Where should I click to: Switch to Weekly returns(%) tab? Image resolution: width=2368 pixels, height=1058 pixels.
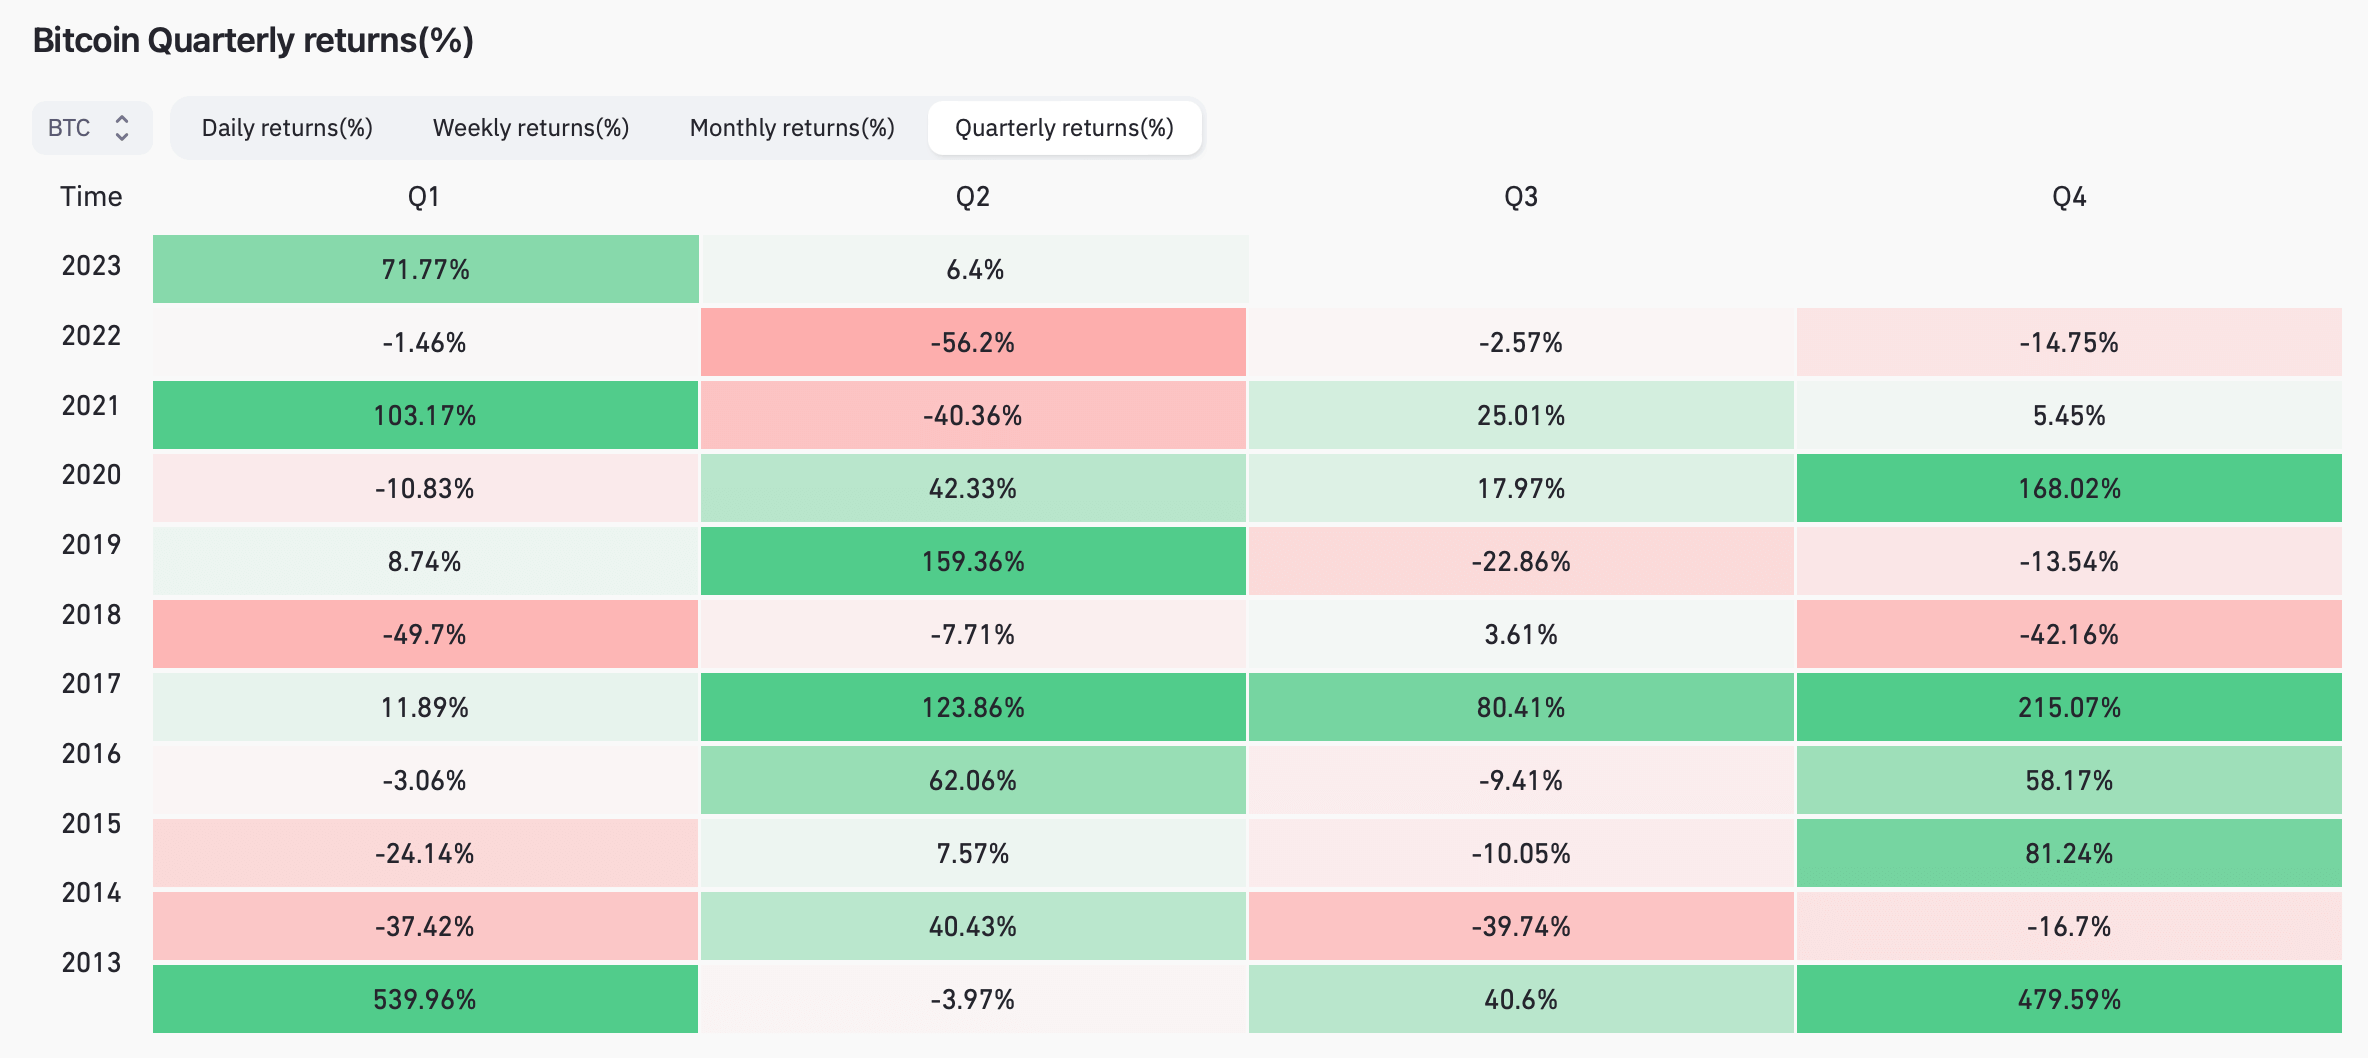pyautogui.click(x=531, y=128)
